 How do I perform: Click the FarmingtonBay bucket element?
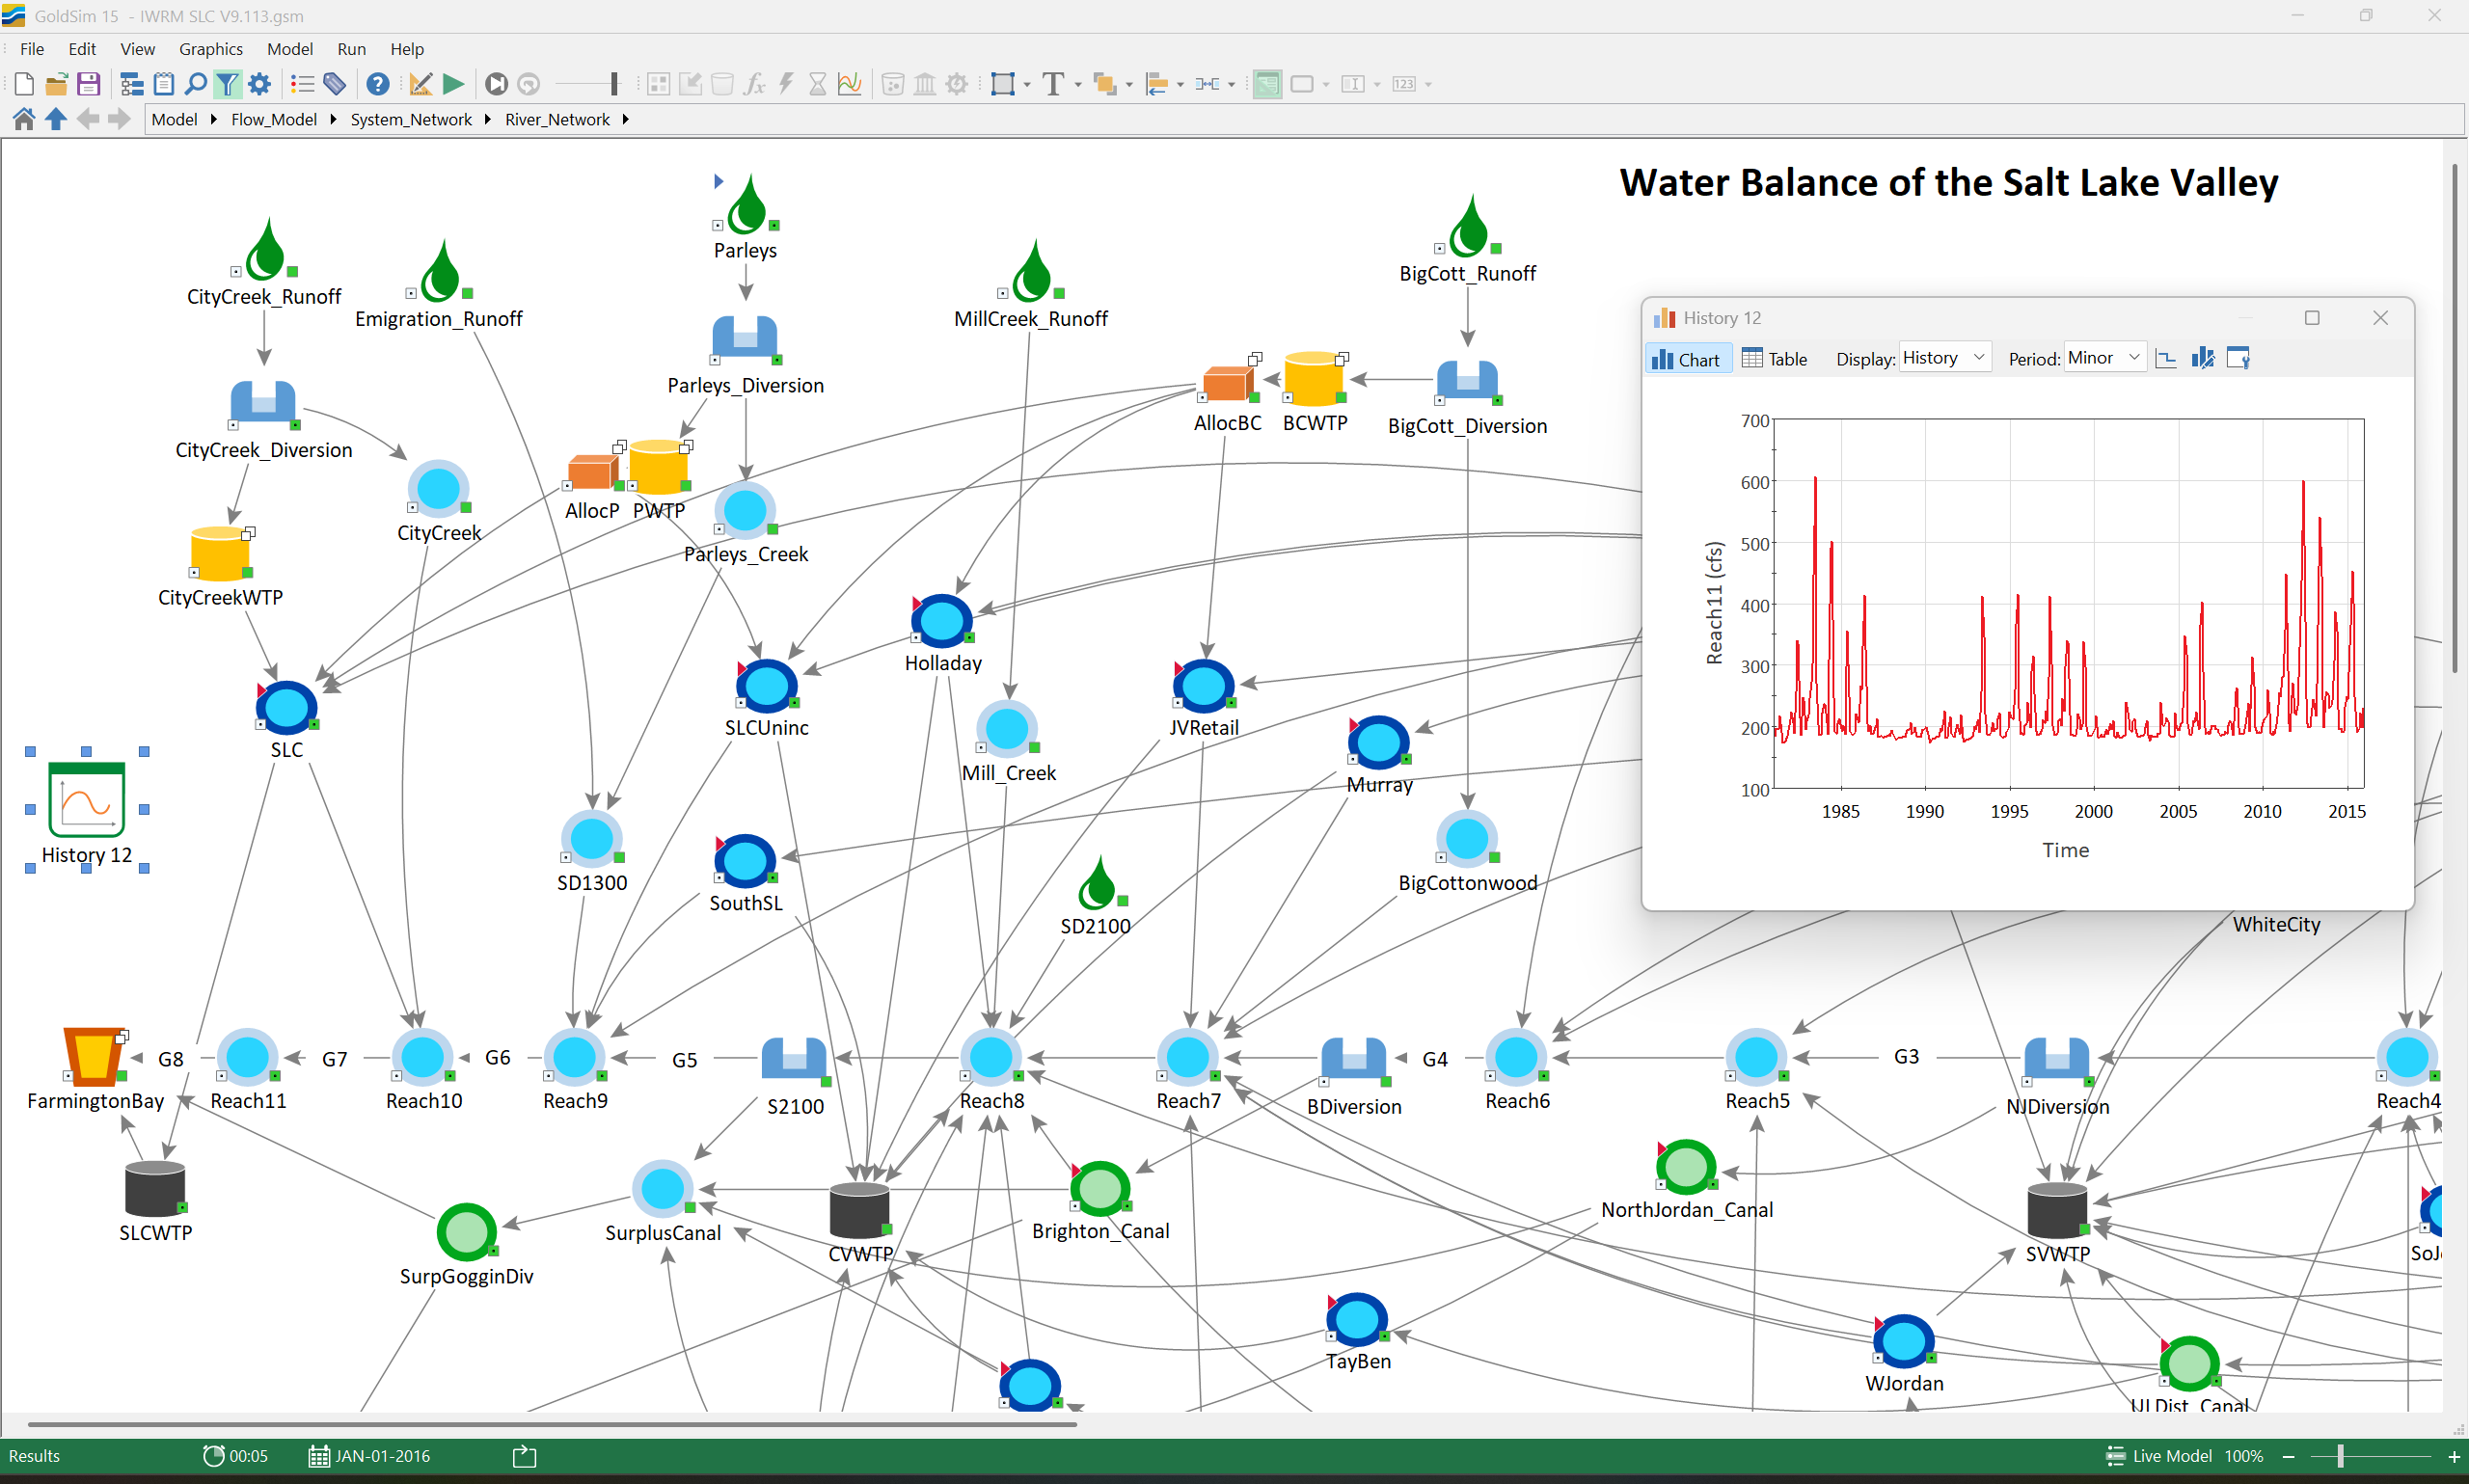tap(93, 1055)
